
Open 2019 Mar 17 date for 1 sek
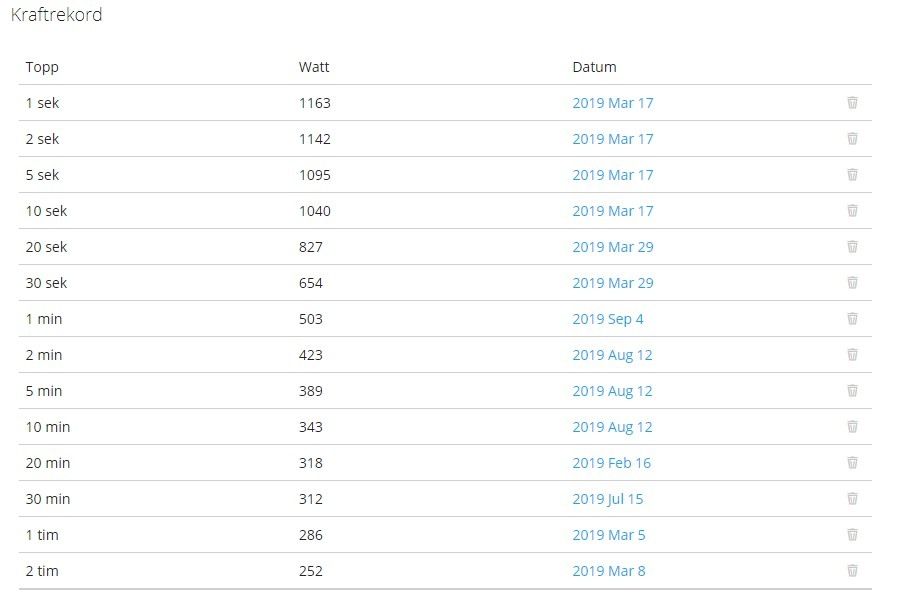pos(613,103)
